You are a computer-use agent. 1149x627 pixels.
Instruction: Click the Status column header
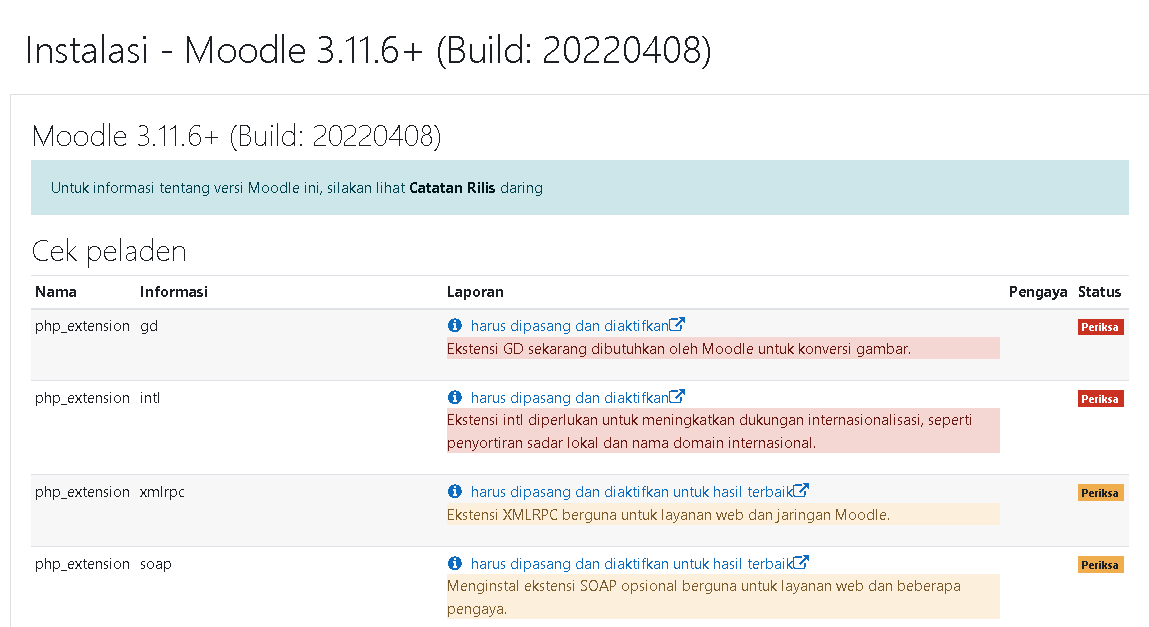click(1099, 292)
